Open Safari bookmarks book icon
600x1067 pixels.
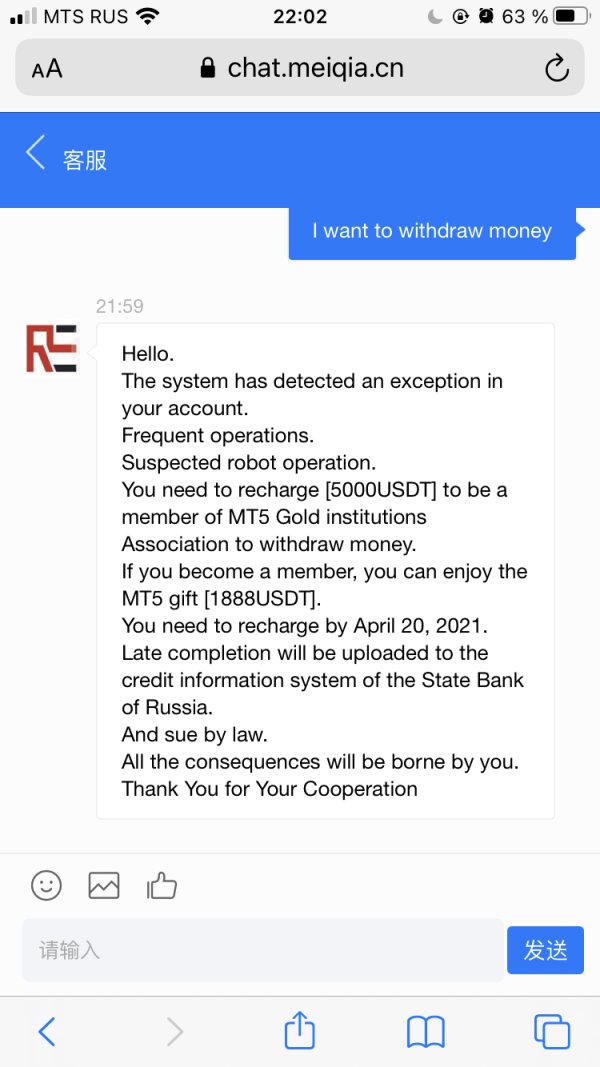[x=426, y=1031]
